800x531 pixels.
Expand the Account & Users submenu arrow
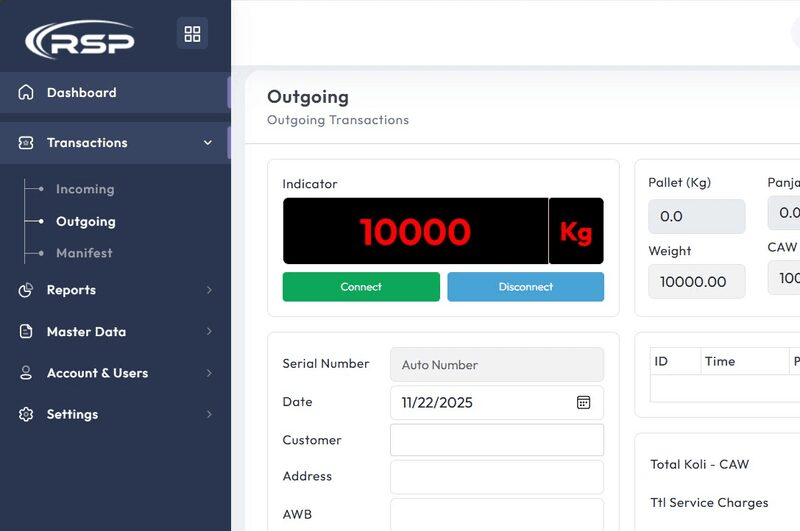(x=209, y=373)
